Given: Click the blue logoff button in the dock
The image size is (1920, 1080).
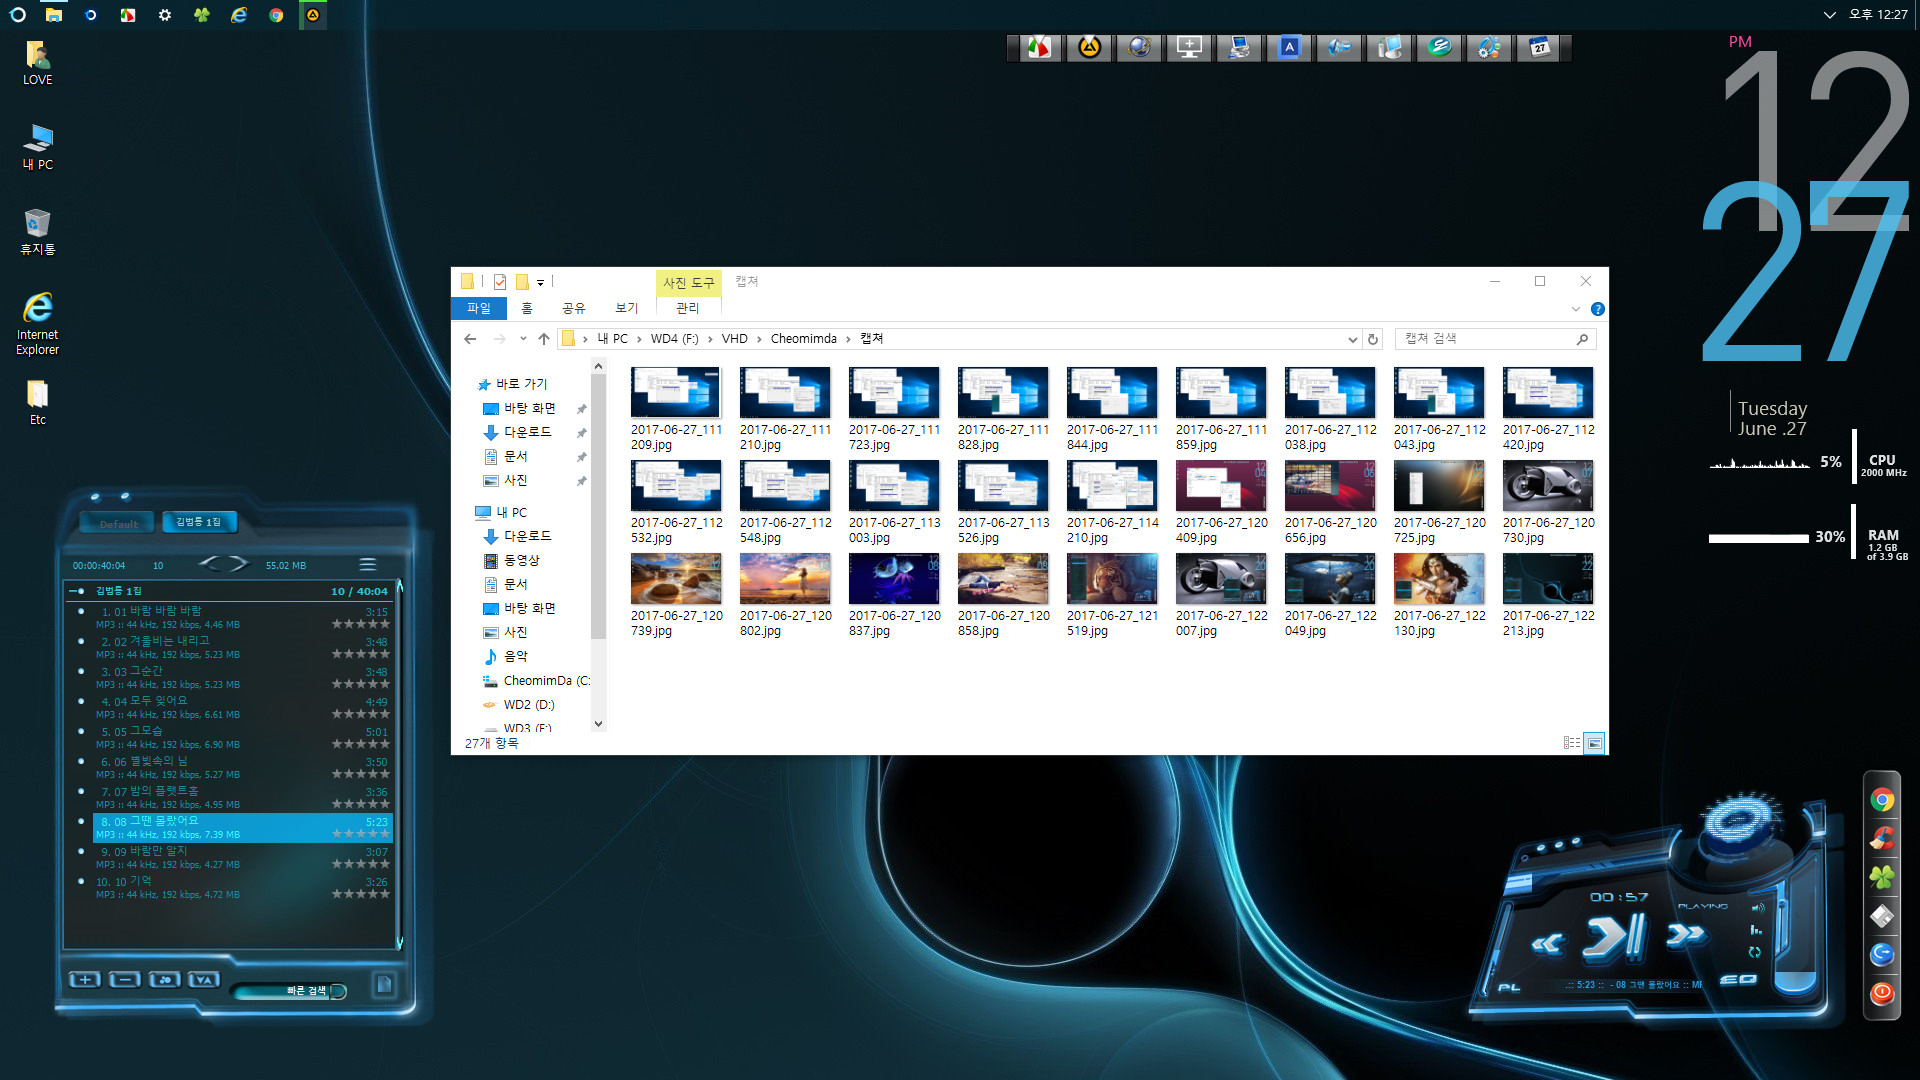Looking at the screenshot, I should [x=1882, y=955].
